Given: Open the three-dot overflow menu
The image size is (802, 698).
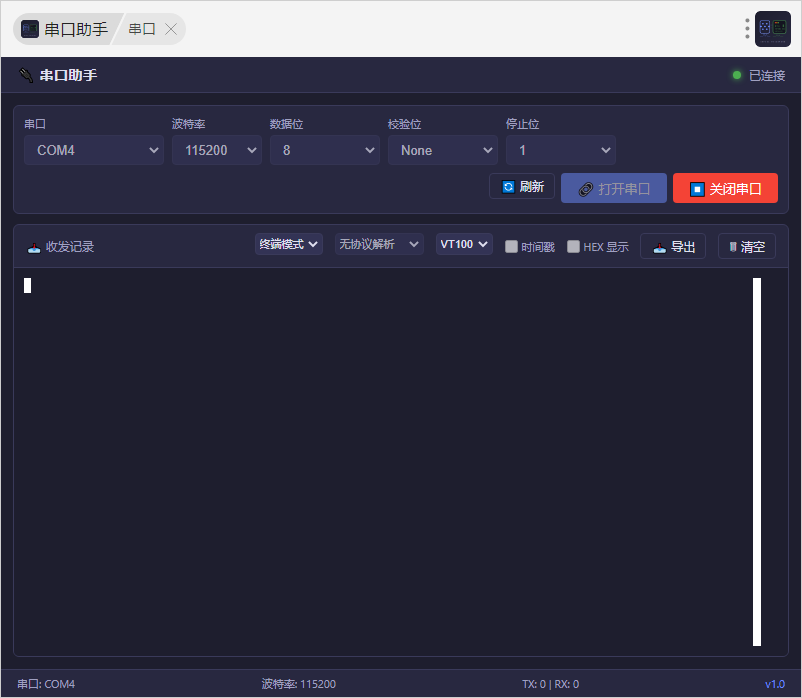Looking at the screenshot, I should coord(747,29).
